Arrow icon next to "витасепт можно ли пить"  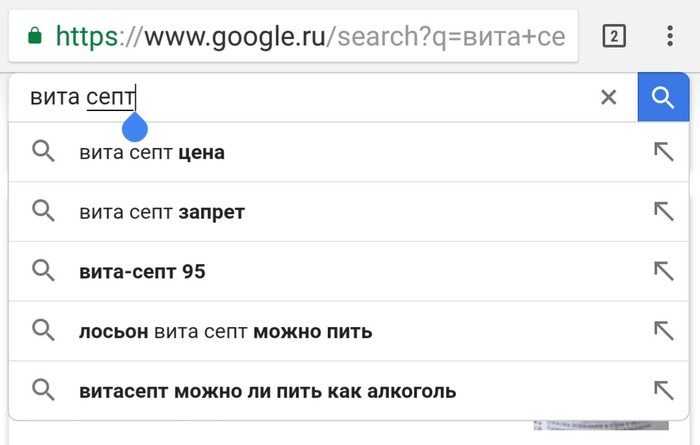click(662, 390)
